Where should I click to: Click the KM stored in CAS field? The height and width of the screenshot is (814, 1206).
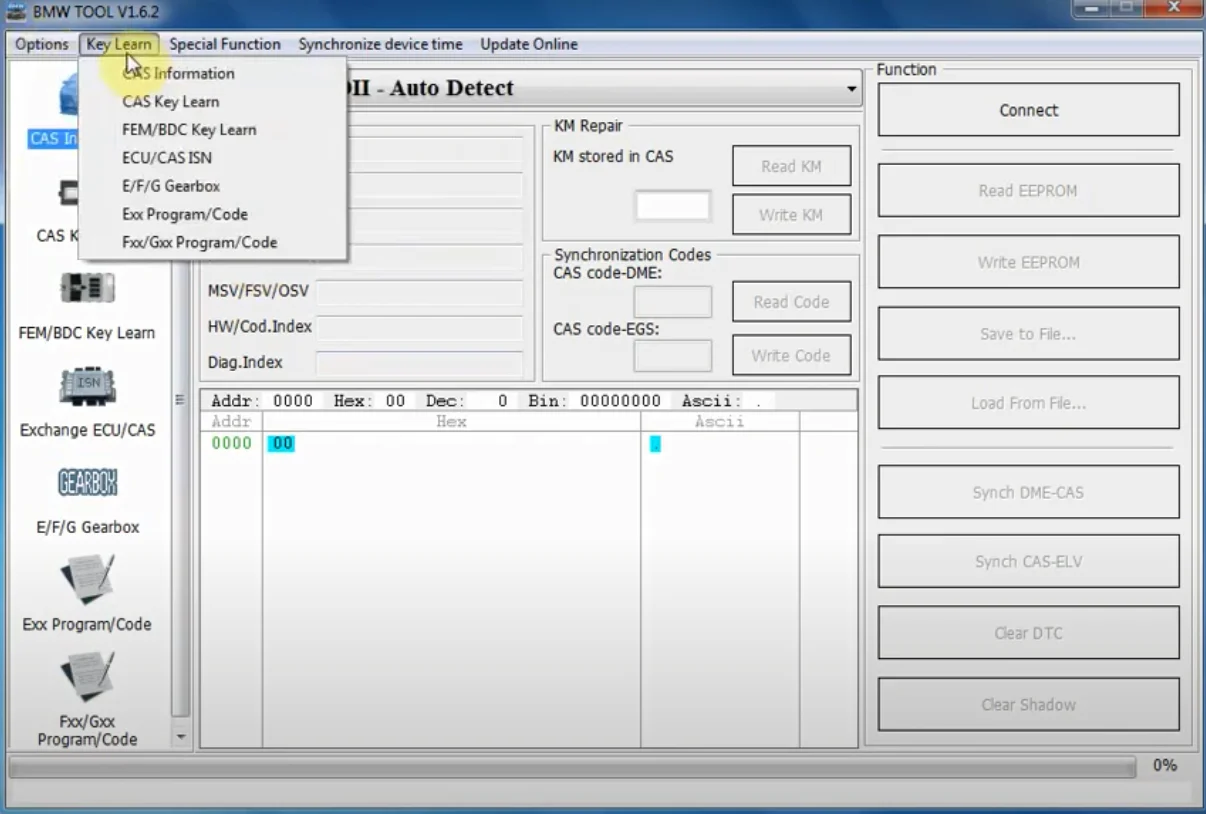point(673,206)
